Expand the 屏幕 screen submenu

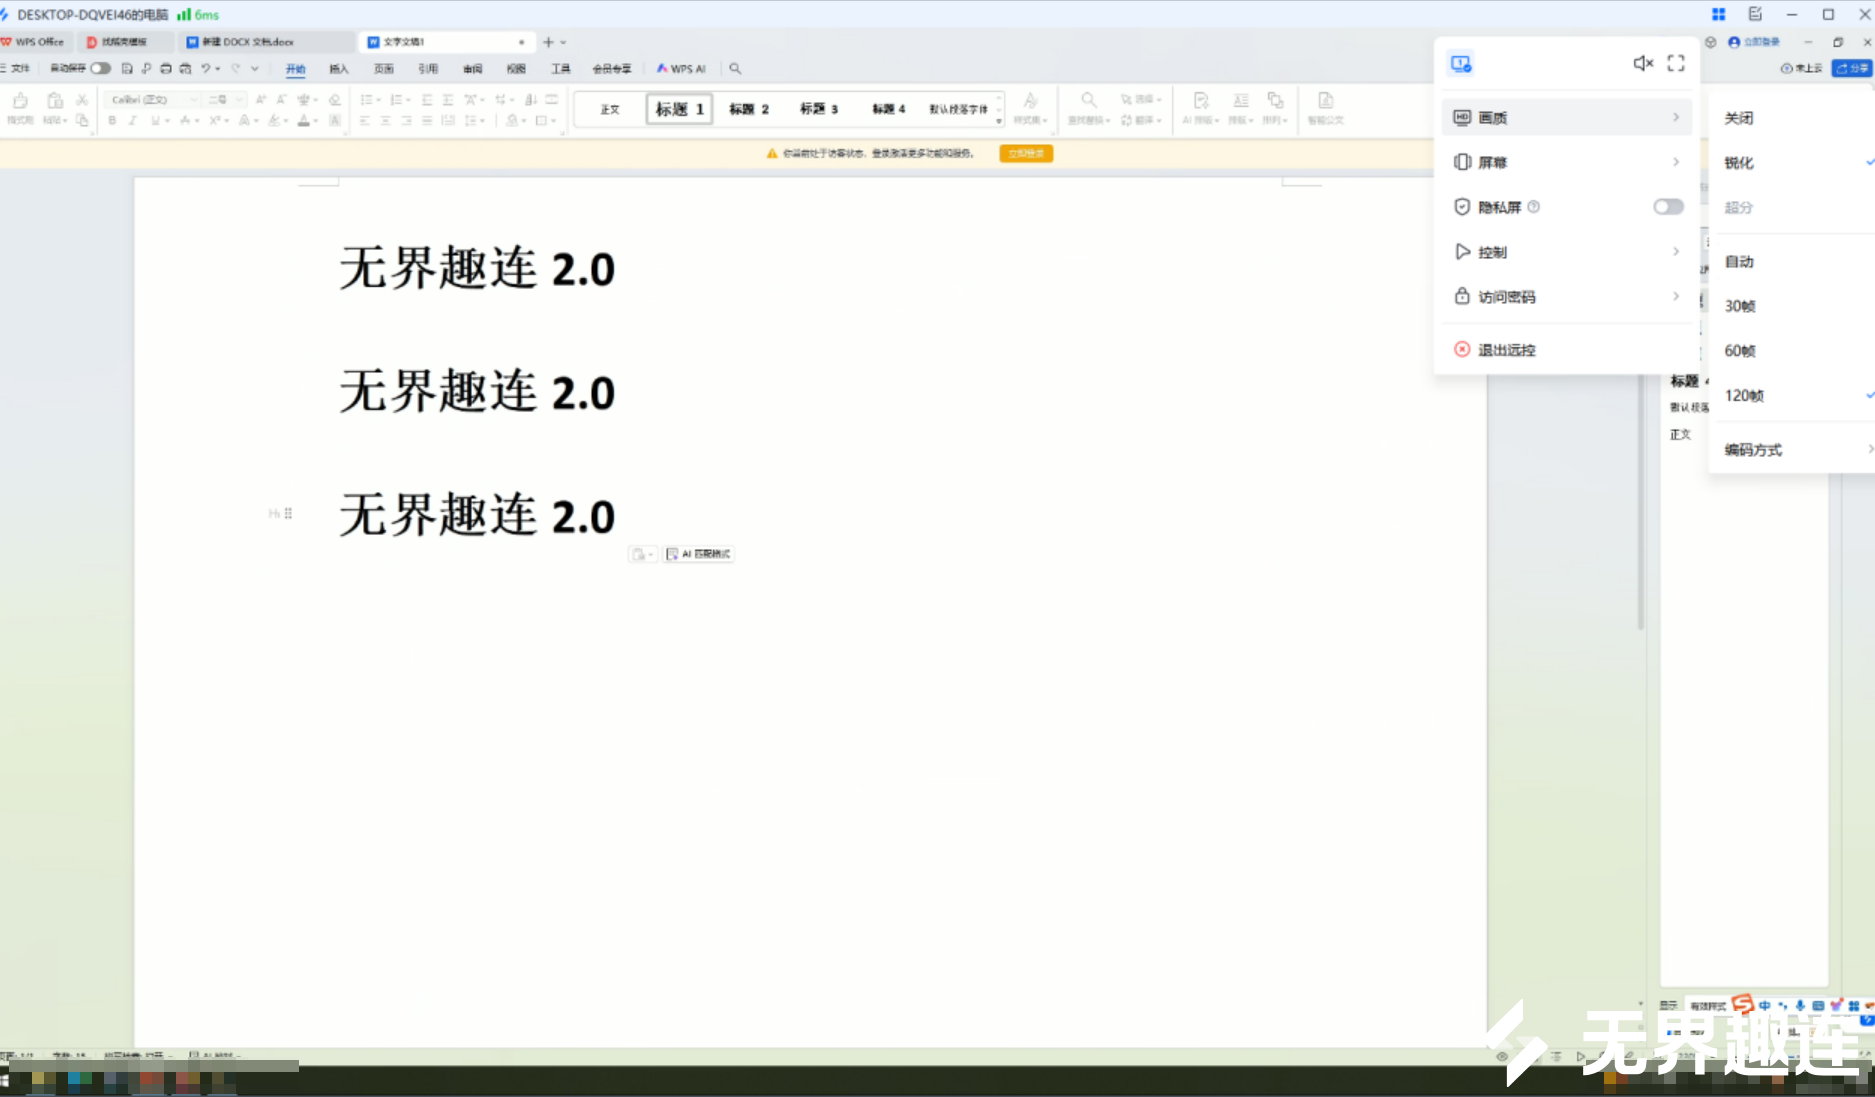tap(1567, 162)
